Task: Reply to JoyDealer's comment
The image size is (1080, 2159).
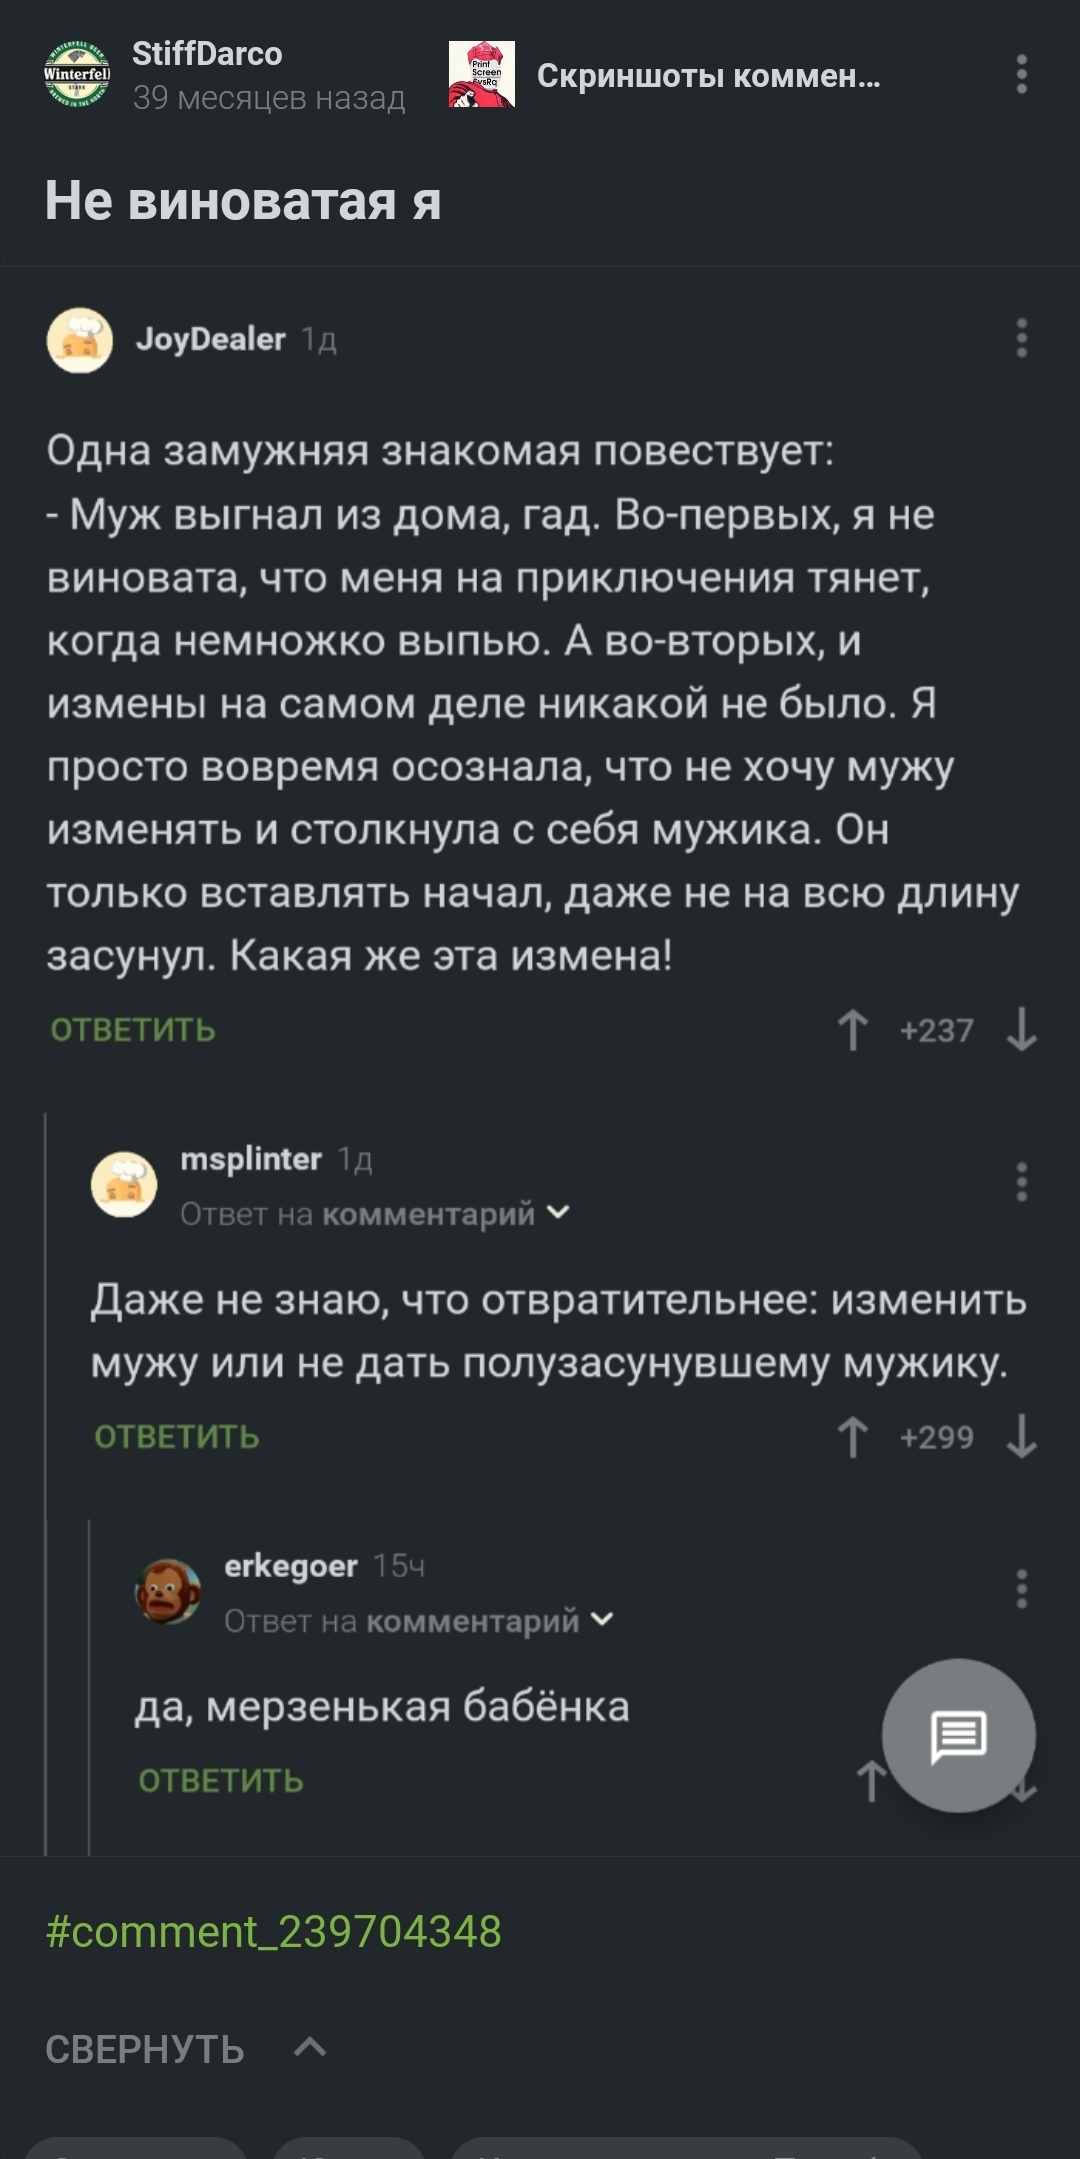Action: click(133, 1030)
